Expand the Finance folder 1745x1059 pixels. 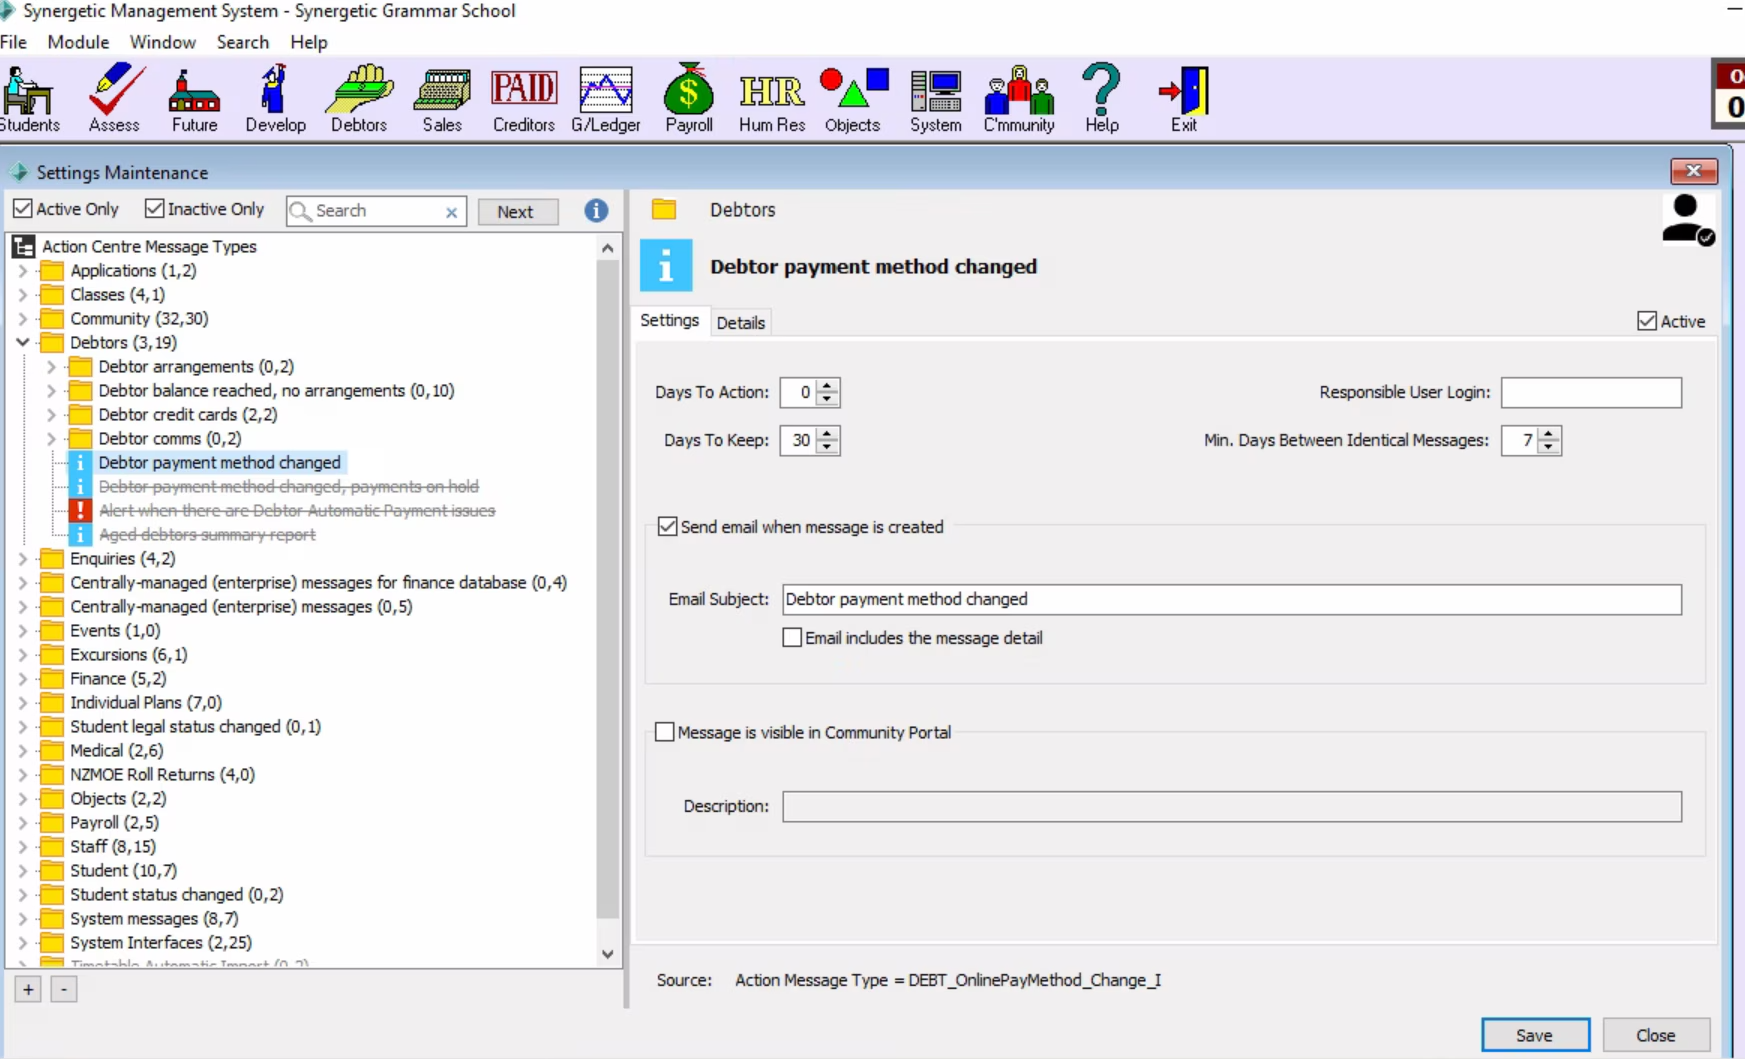(23, 678)
